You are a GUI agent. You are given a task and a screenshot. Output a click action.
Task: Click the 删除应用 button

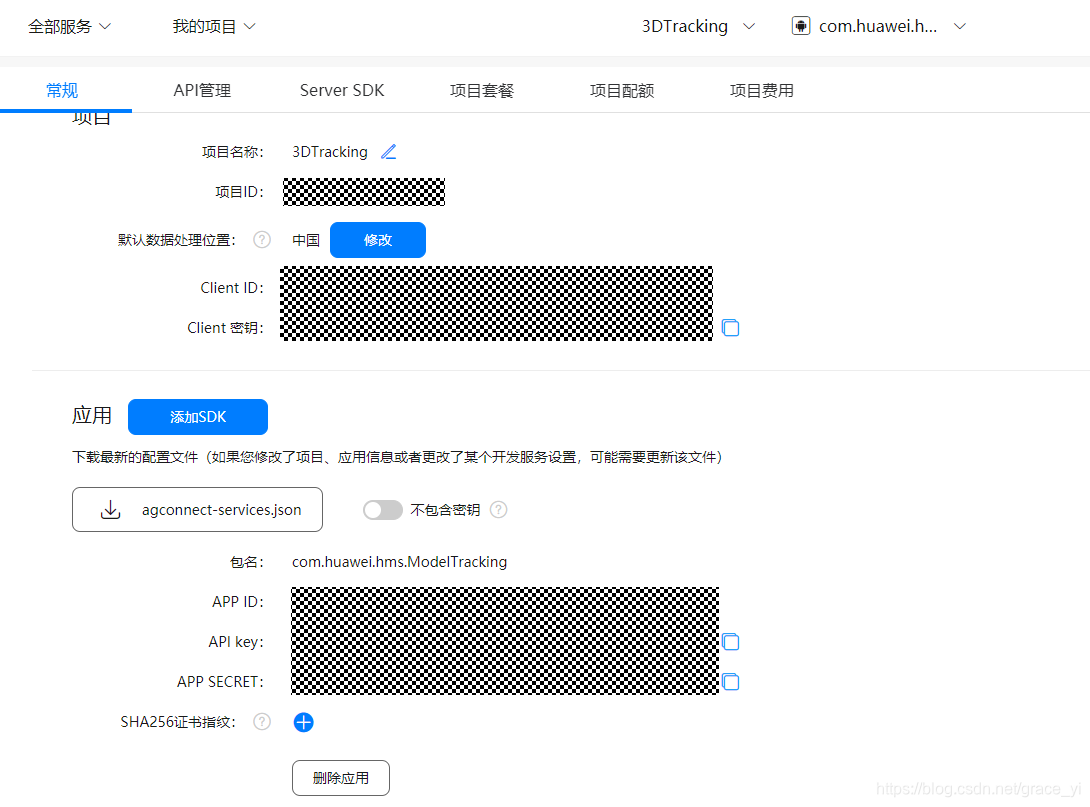click(341, 778)
